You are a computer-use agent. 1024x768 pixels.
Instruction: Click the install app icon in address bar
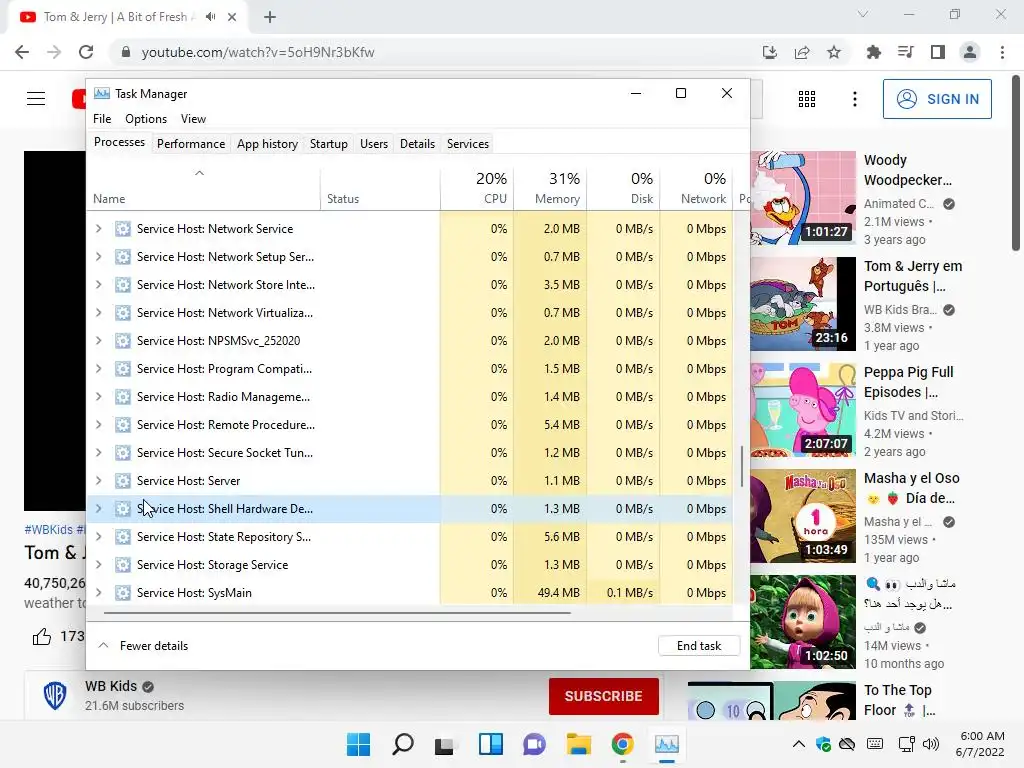point(770,52)
